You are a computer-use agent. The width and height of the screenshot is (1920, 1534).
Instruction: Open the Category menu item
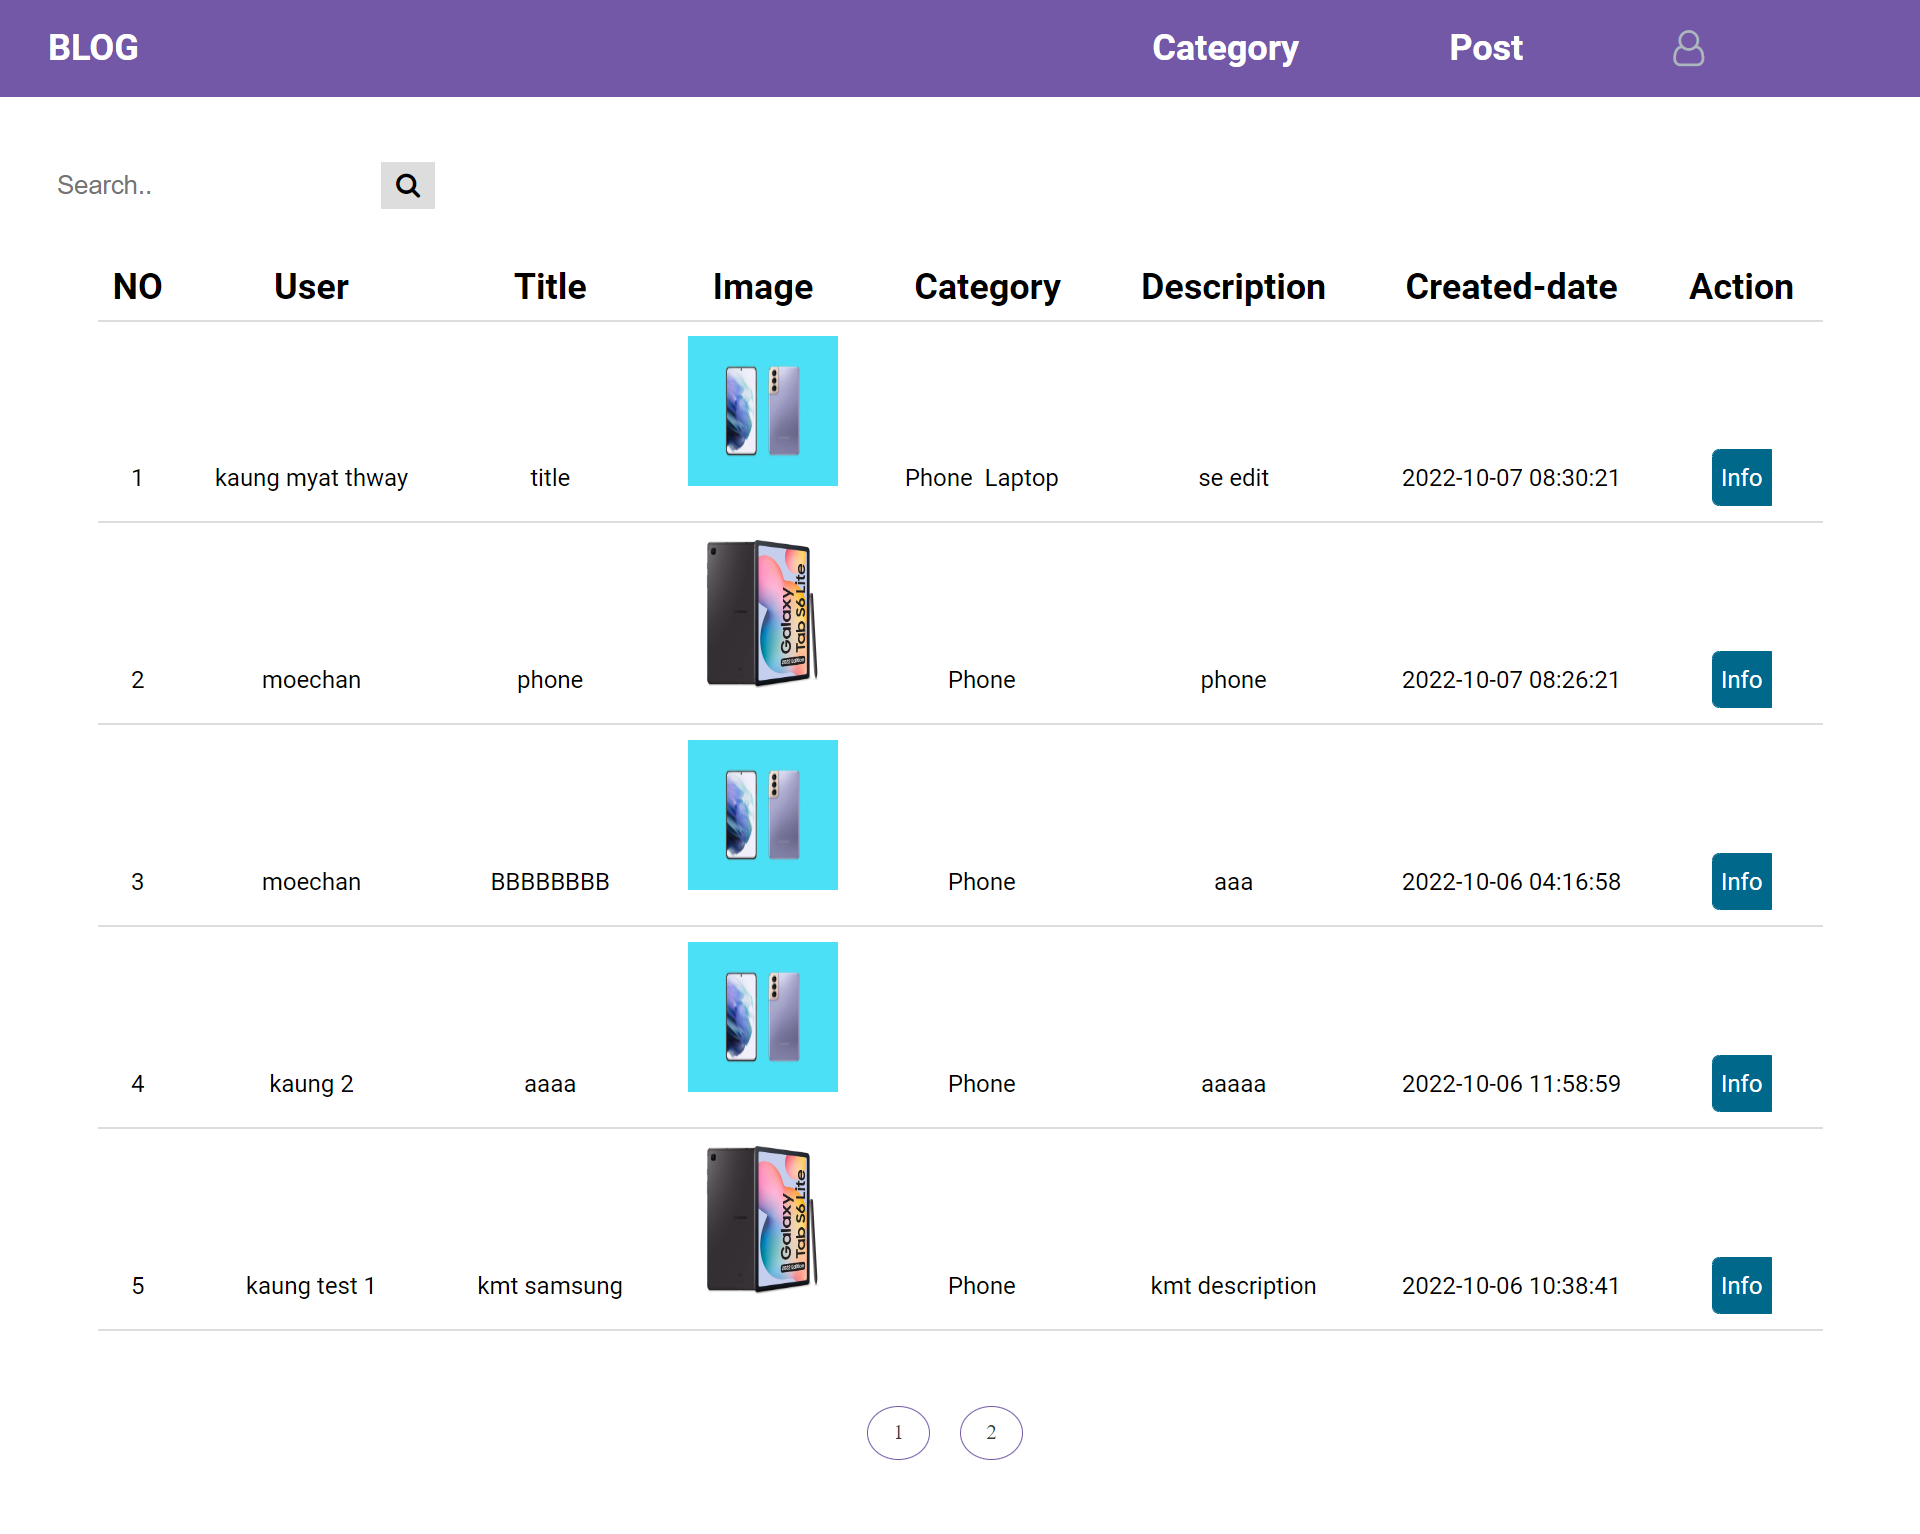click(x=1224, y=47)
